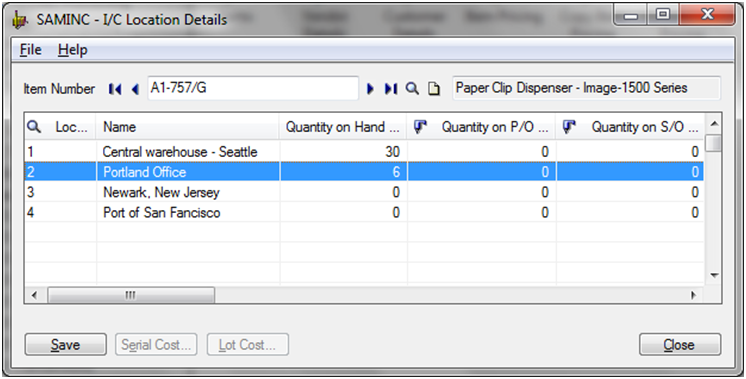Click the finder icon in Location column header
The height and width of the screenshot is (379, 746).
pos(34,126)
